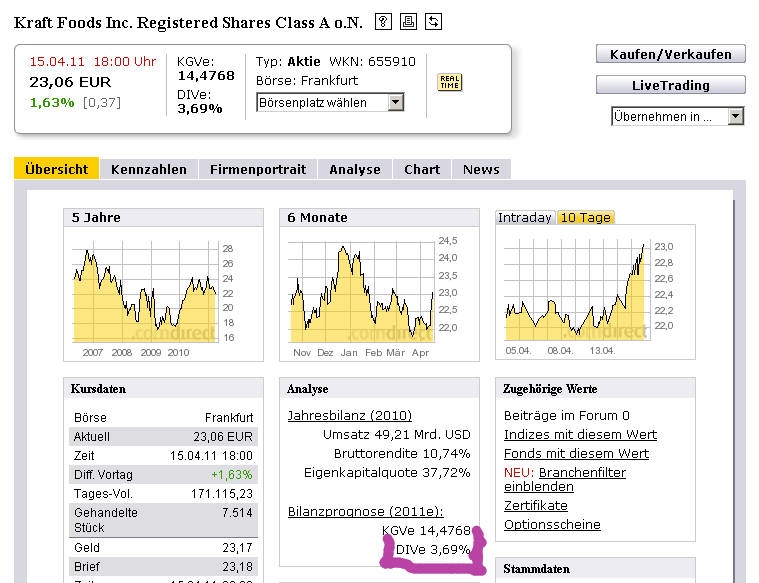Click the WKN: 655910 text
Screen dimensions: 759x583
click(x=372, y=61)
